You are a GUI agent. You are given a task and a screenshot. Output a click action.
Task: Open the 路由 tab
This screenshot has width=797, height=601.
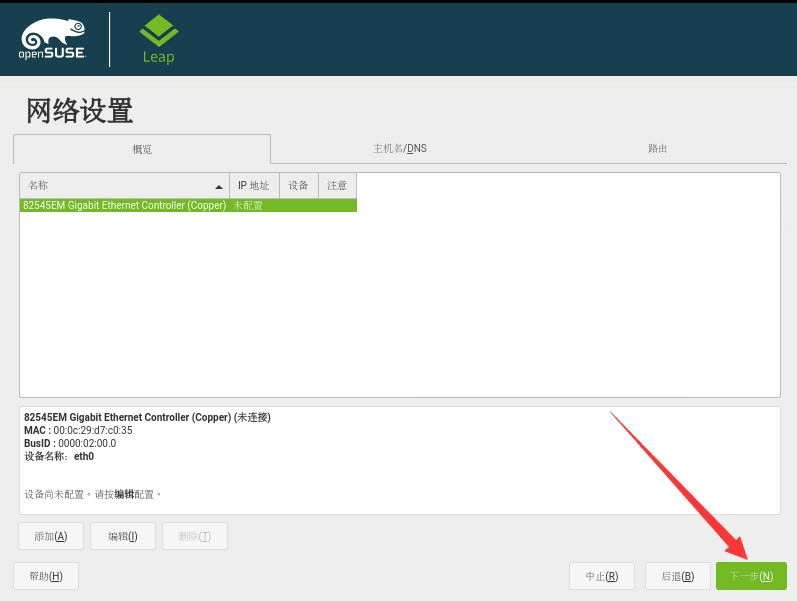[657, 148]
